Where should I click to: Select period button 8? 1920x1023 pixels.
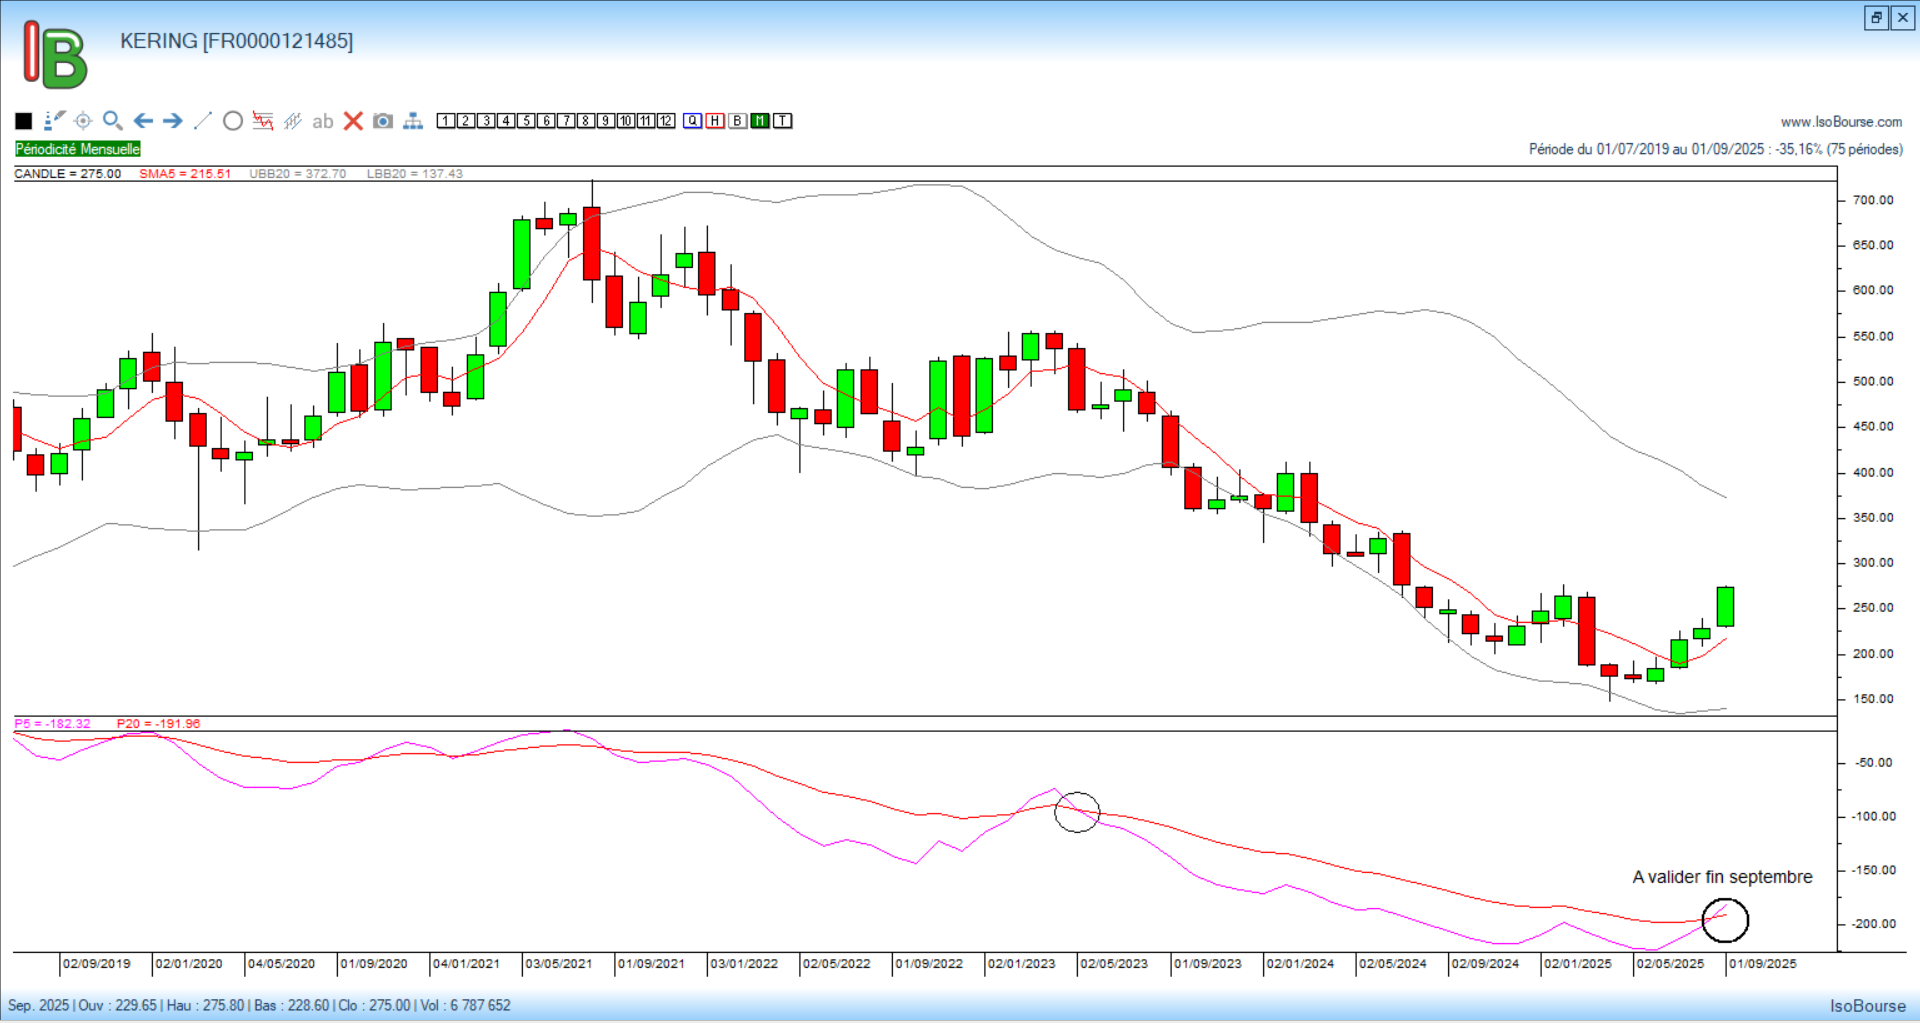point(586,121)
